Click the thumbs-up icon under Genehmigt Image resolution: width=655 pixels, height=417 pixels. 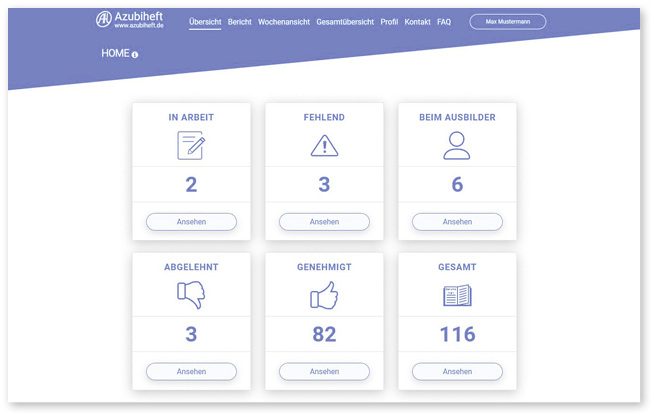(324, 295)
